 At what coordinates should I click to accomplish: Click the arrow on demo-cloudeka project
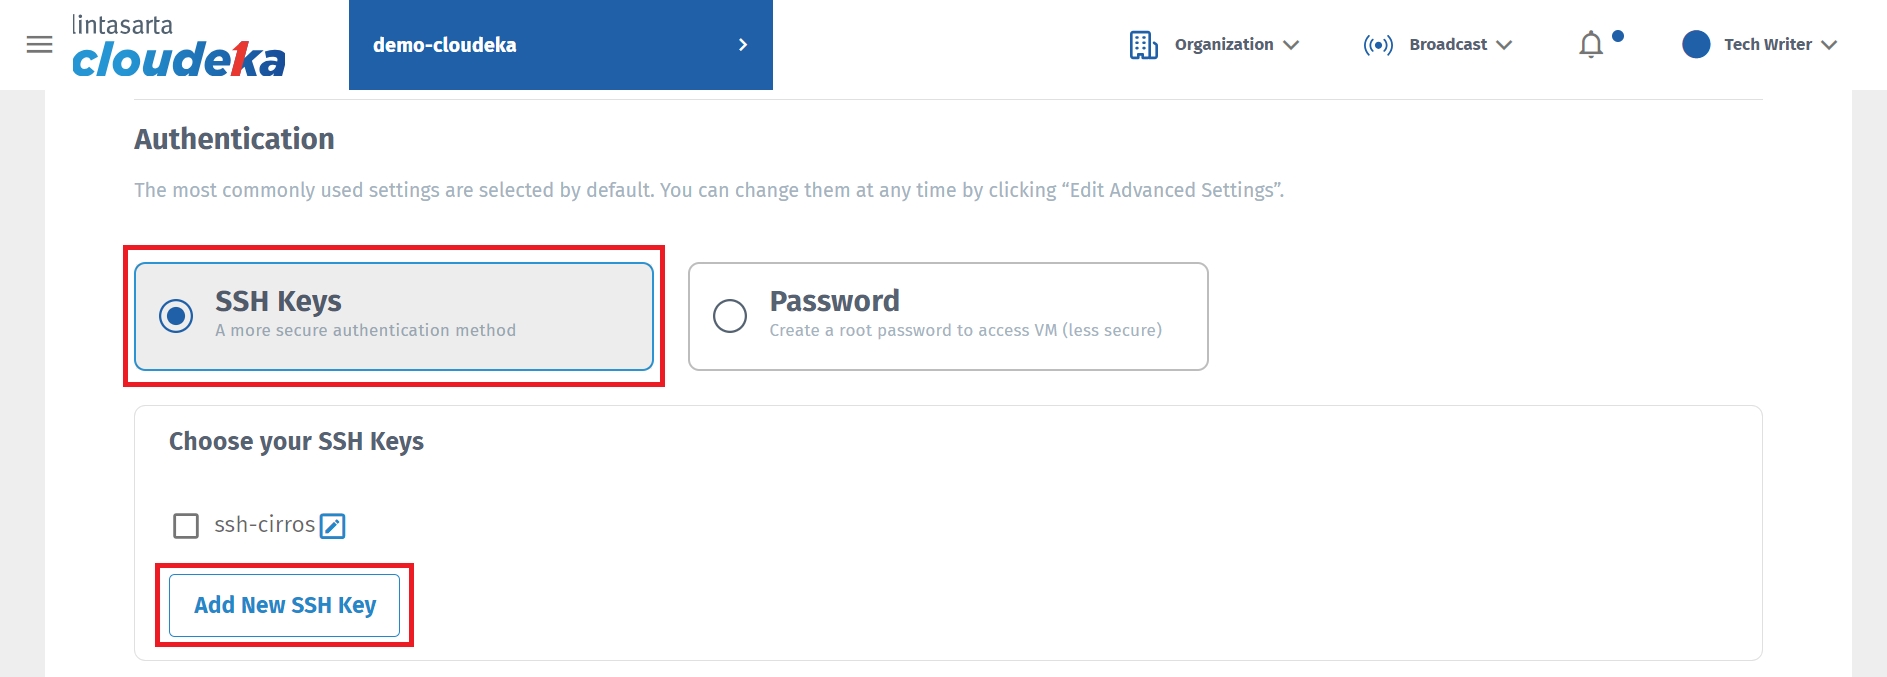(x=742, y=45)
